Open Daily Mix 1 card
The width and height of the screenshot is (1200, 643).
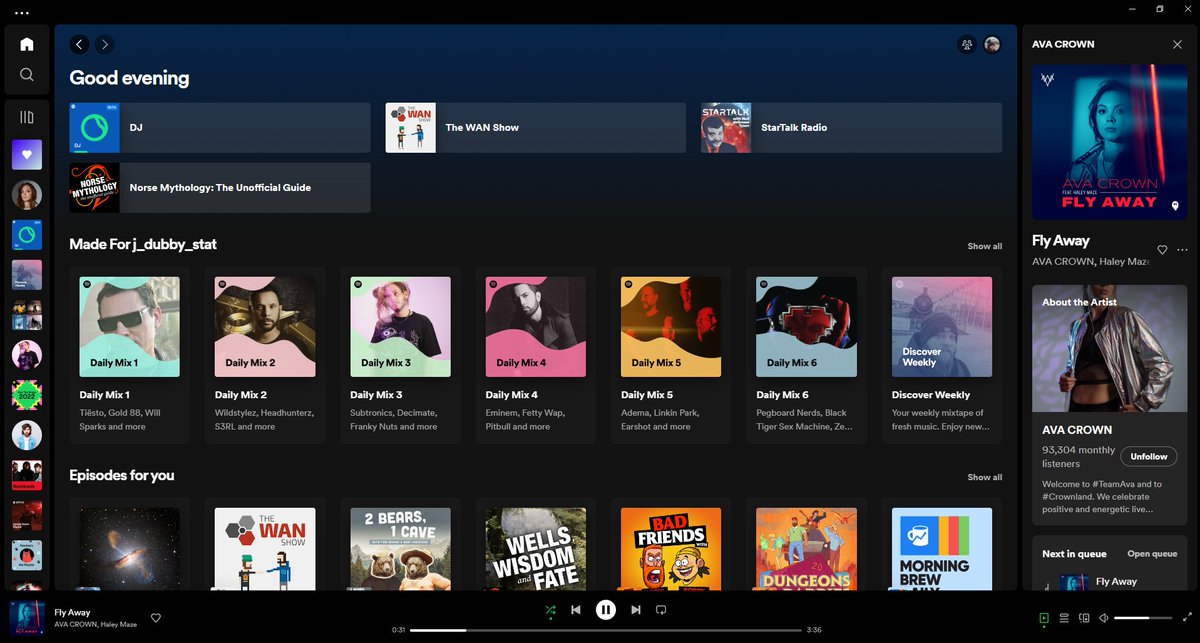click(x=130, y=355)
